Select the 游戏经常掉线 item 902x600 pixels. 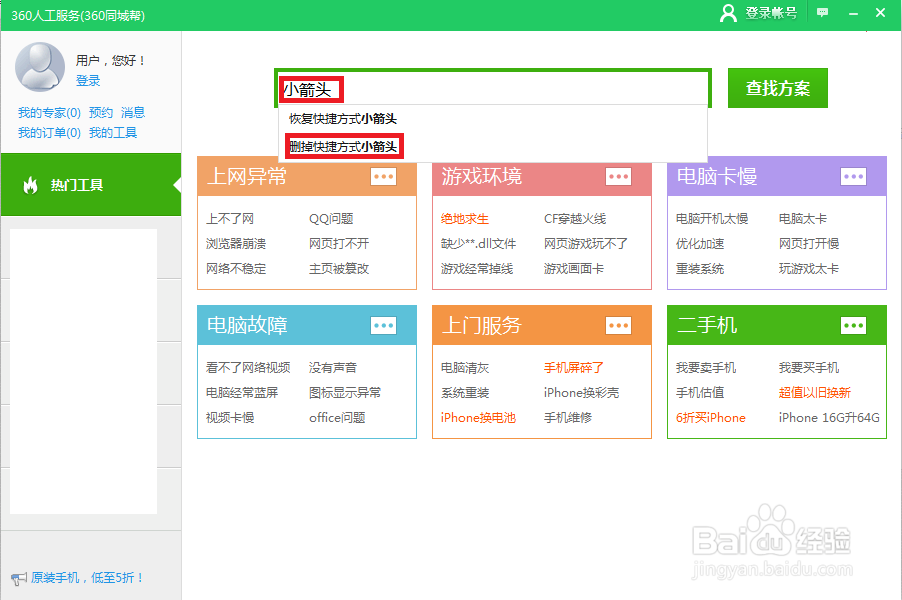pyautogui.click(x=477, y=269)
